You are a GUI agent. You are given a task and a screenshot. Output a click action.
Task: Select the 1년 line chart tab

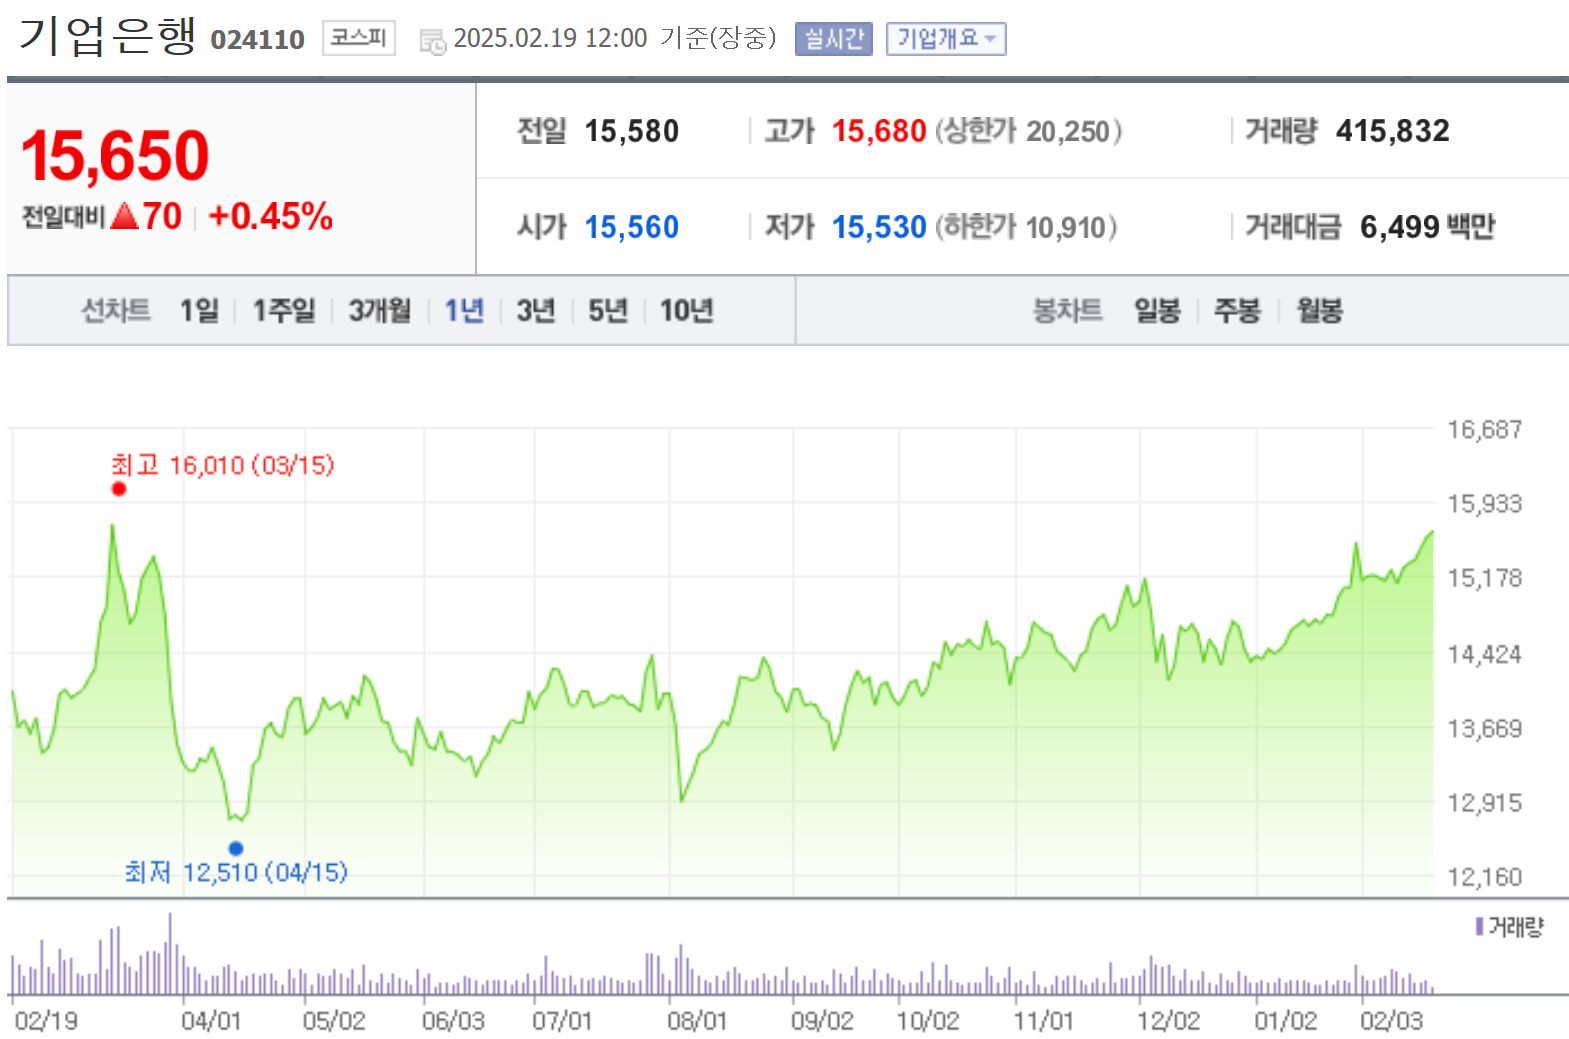click(464, 311)
